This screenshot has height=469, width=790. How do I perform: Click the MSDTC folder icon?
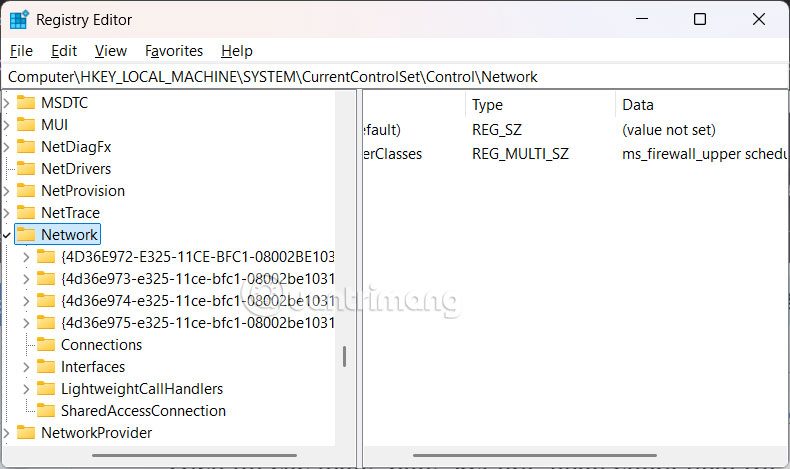click(26, 103)
